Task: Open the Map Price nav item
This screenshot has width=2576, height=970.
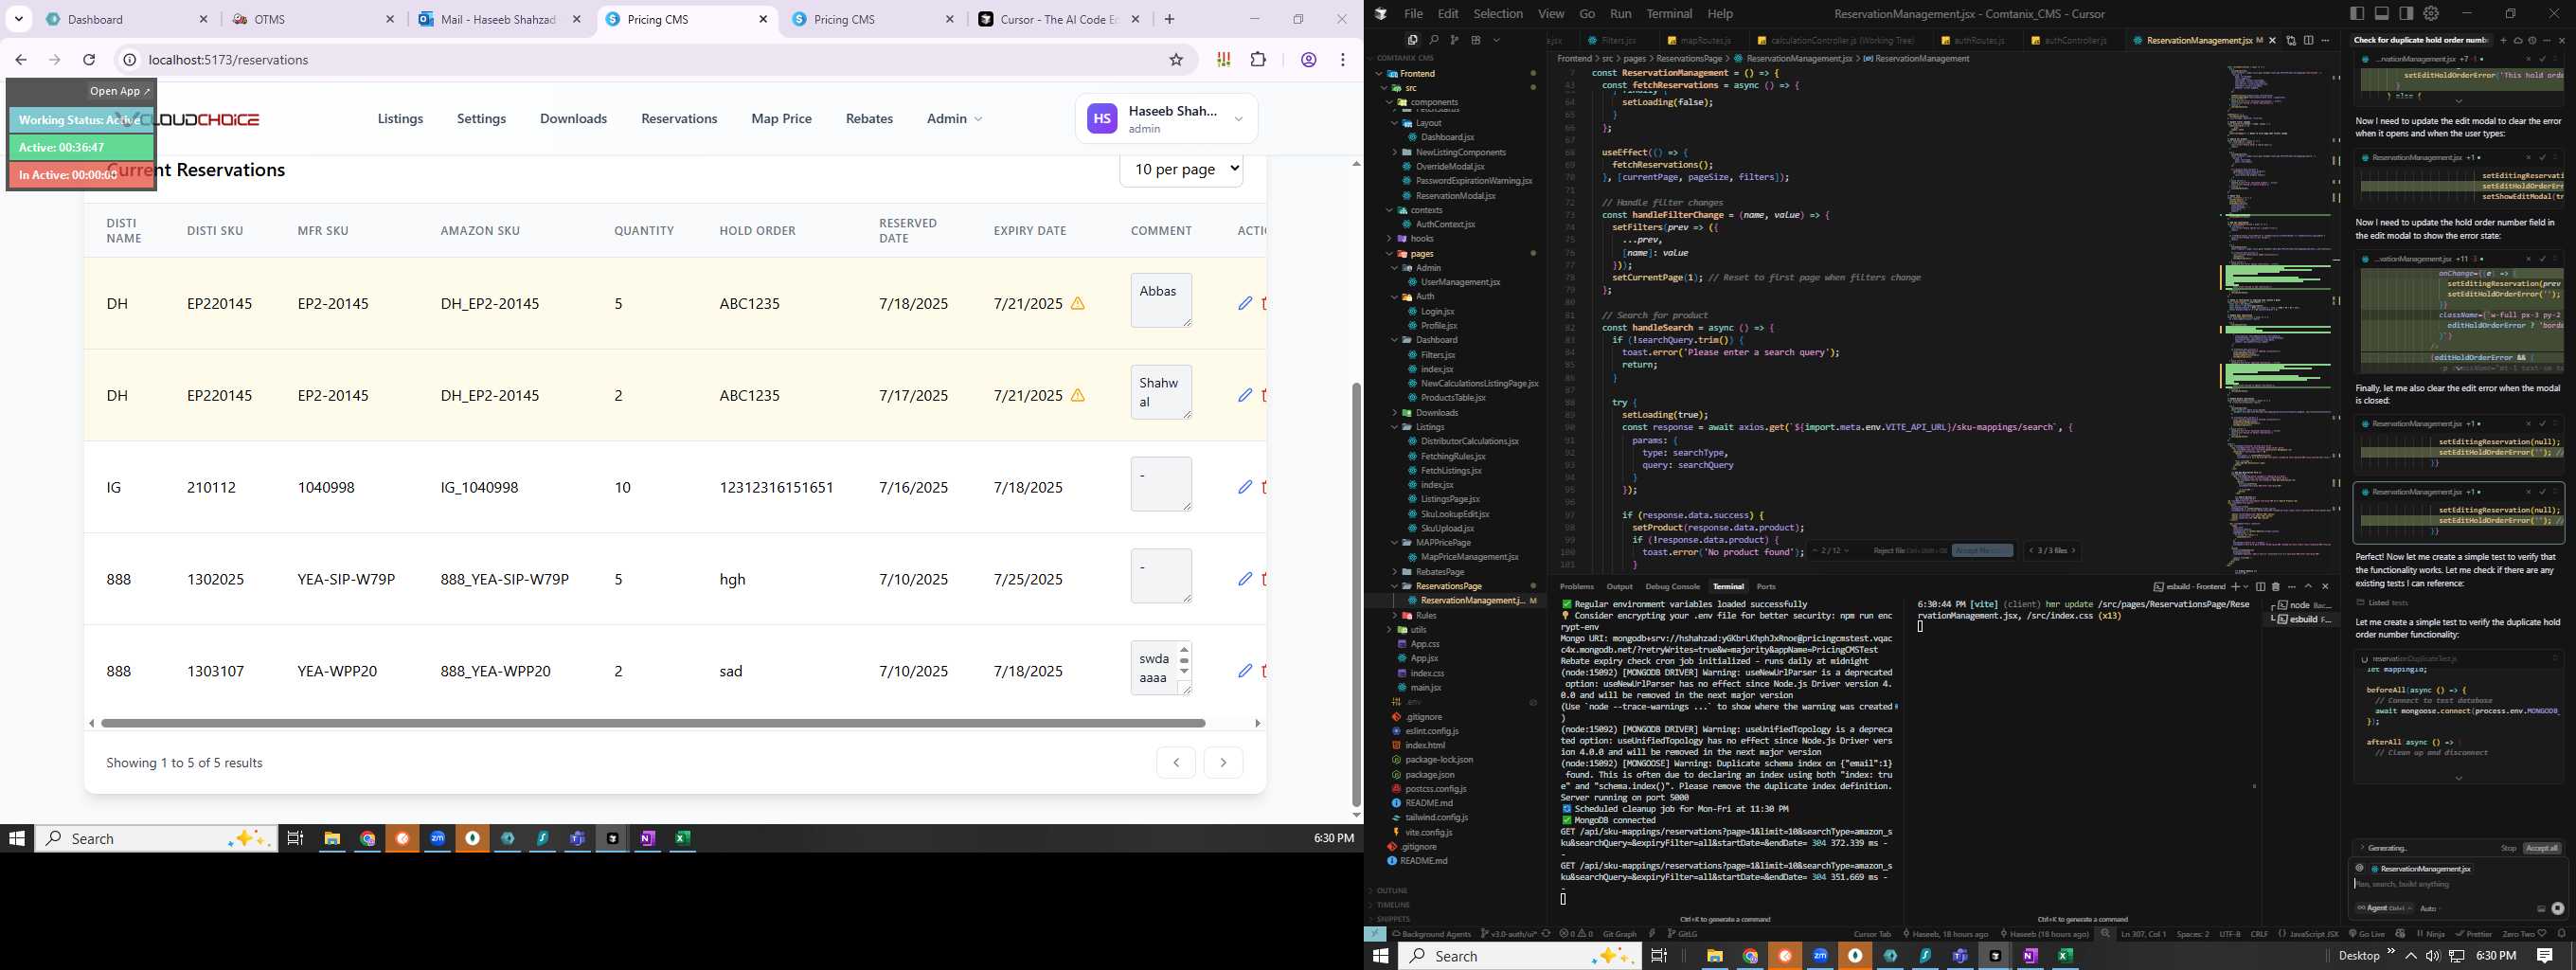Action: click(781, 118)
